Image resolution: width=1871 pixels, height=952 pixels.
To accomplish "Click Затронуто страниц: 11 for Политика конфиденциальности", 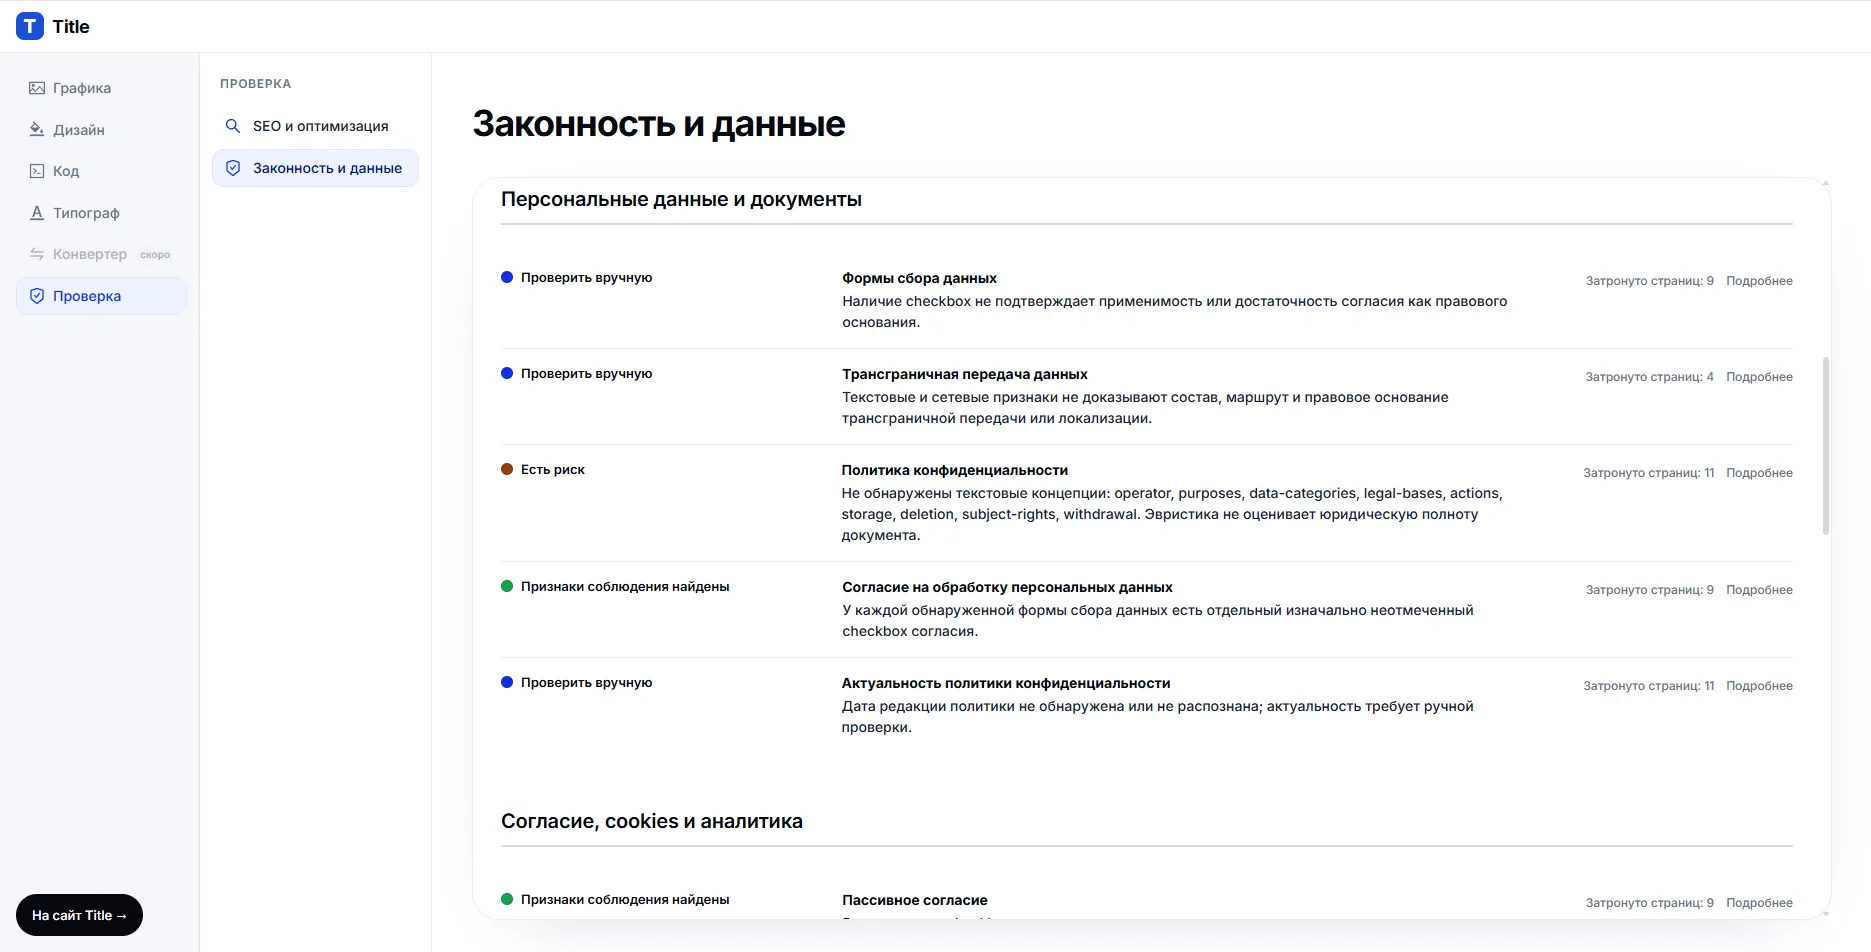I will (x=1648, y=473).
